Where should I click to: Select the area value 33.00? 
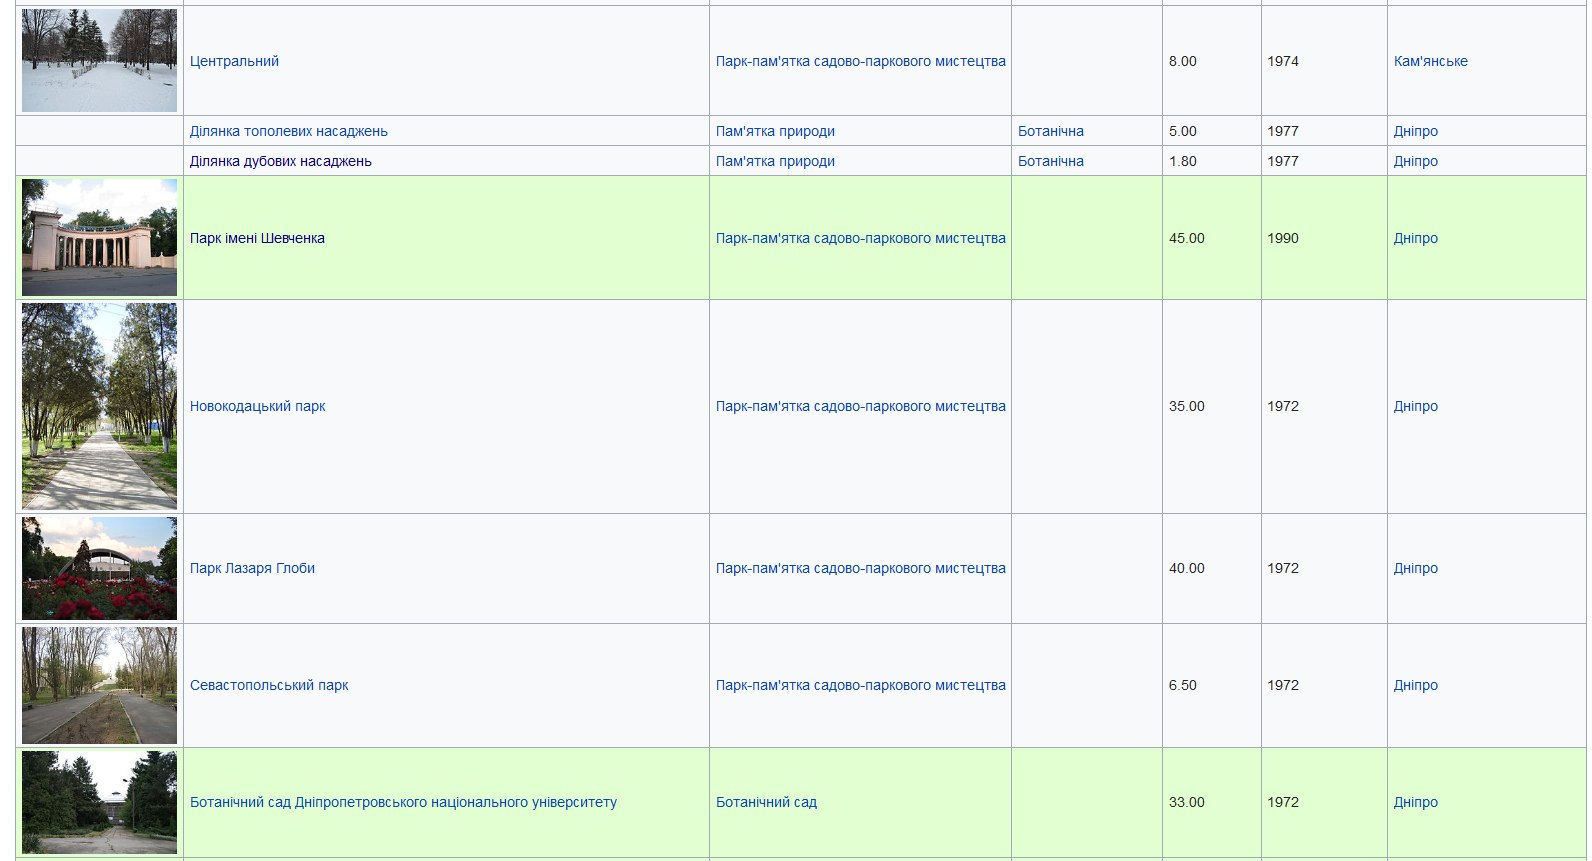point(1187,802)
